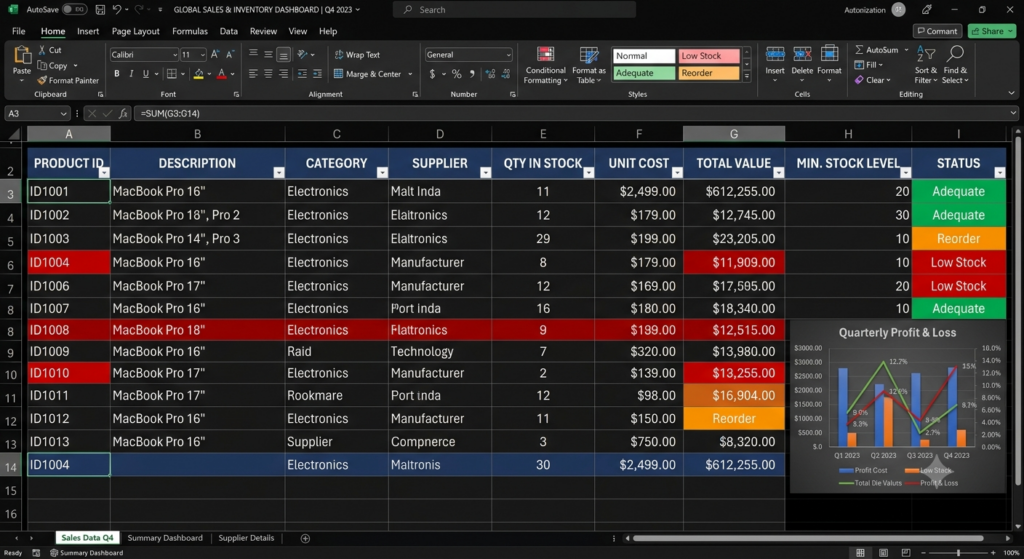
Task: Click the Comment button
Action: 937,31
